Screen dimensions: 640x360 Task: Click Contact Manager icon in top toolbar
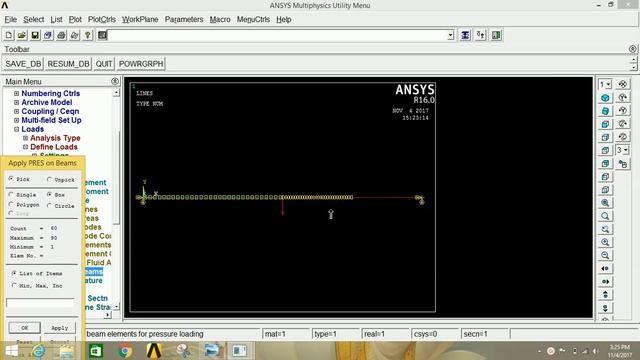click(x=496, y=36)
